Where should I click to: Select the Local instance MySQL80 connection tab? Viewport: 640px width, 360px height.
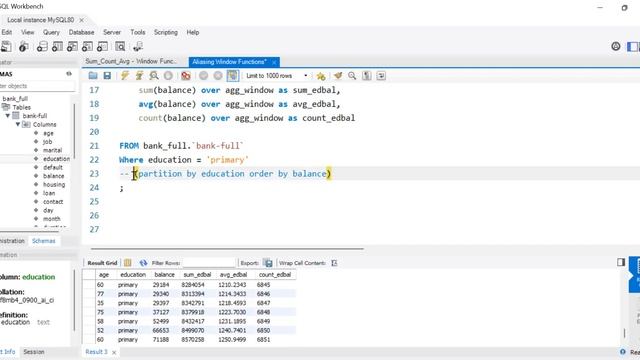pyautogui.click(x=40, y=20)
